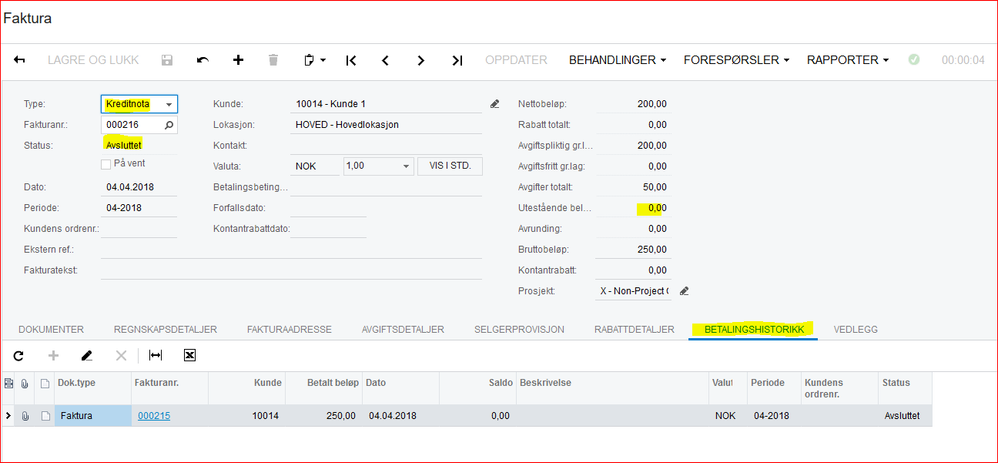Fit columns with the width arrows icon

pyautogui.click(x=155, y=355)
